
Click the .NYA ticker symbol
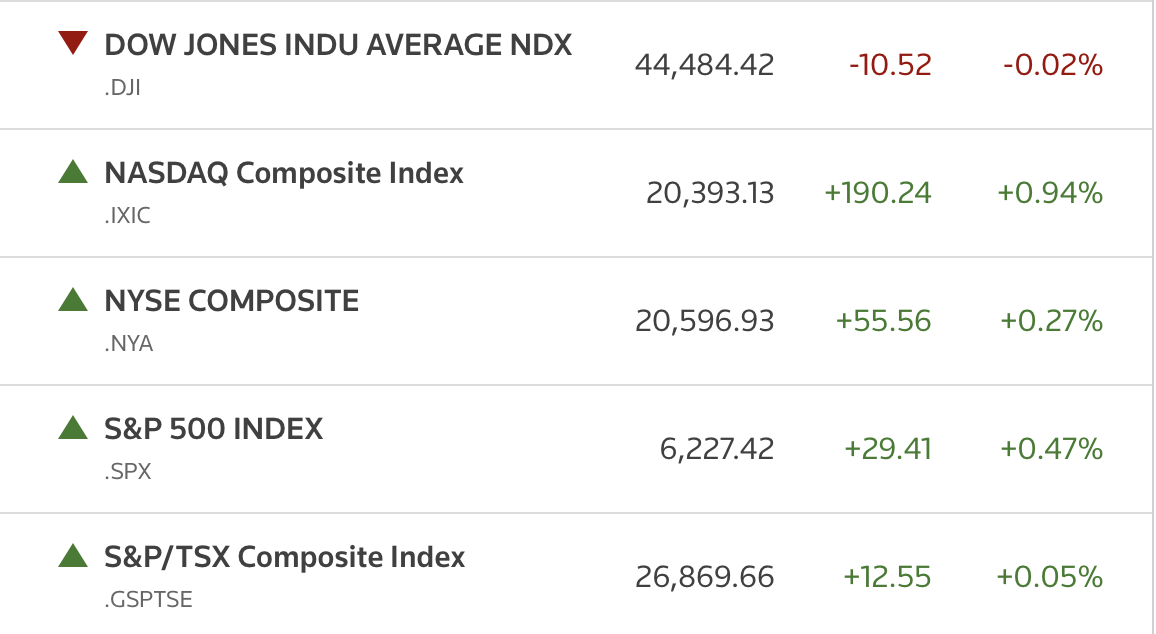(x=128, y=344)
